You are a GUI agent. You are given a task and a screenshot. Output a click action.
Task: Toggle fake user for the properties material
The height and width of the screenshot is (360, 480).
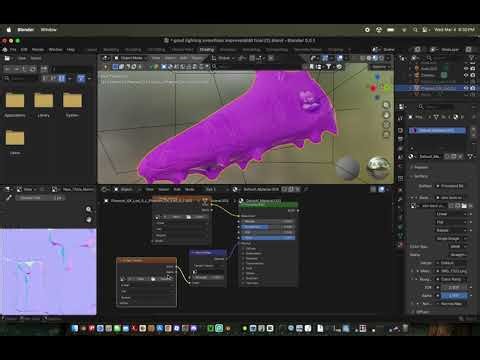448,156
